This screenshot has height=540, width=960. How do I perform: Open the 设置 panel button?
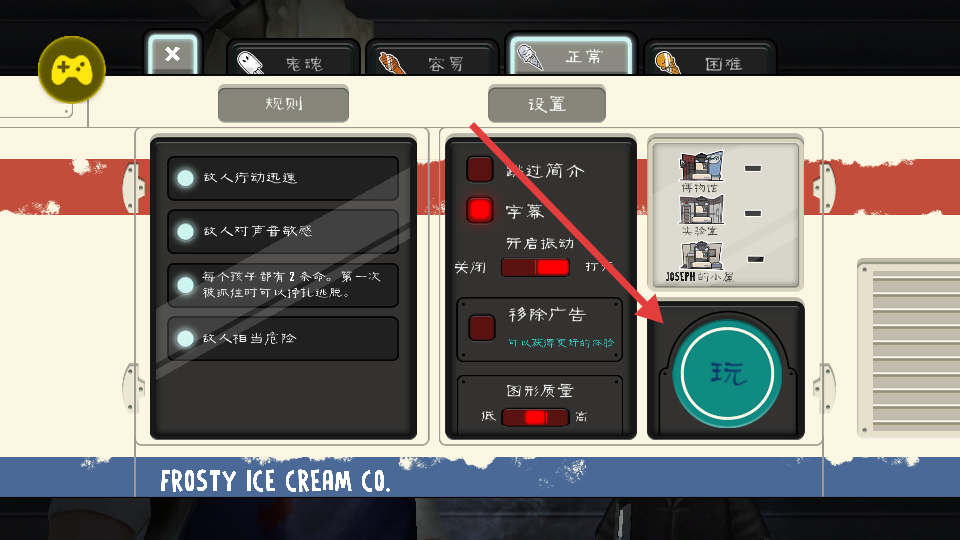(x=547, y=104)
